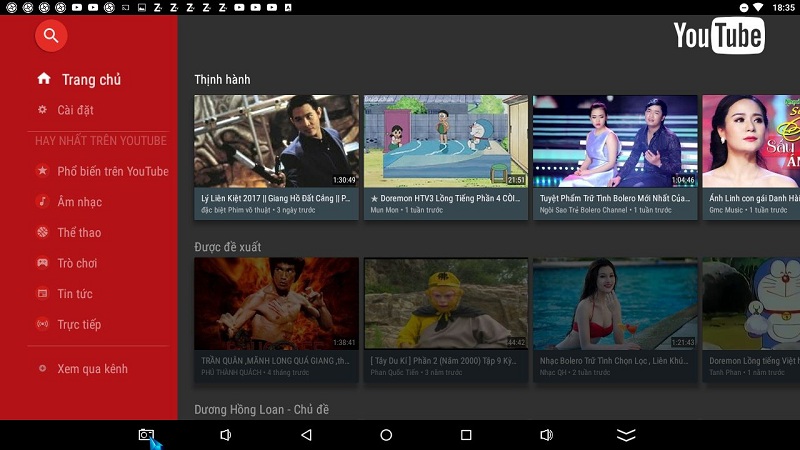Image resolution: width=800 pixels, height=450 pixels.
Task: Open the red search button
Action: [x=51, y=36]
